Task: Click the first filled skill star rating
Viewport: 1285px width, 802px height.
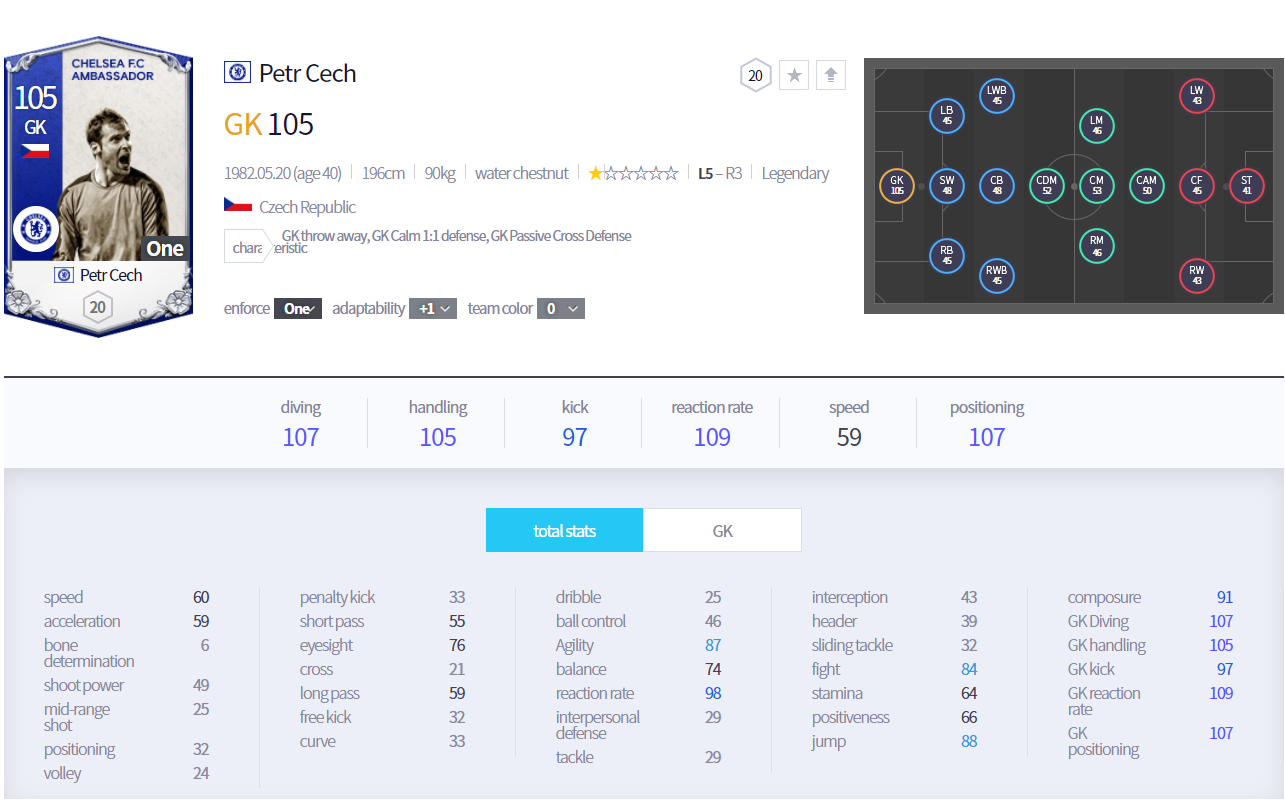Action: (x=596, y=173)
